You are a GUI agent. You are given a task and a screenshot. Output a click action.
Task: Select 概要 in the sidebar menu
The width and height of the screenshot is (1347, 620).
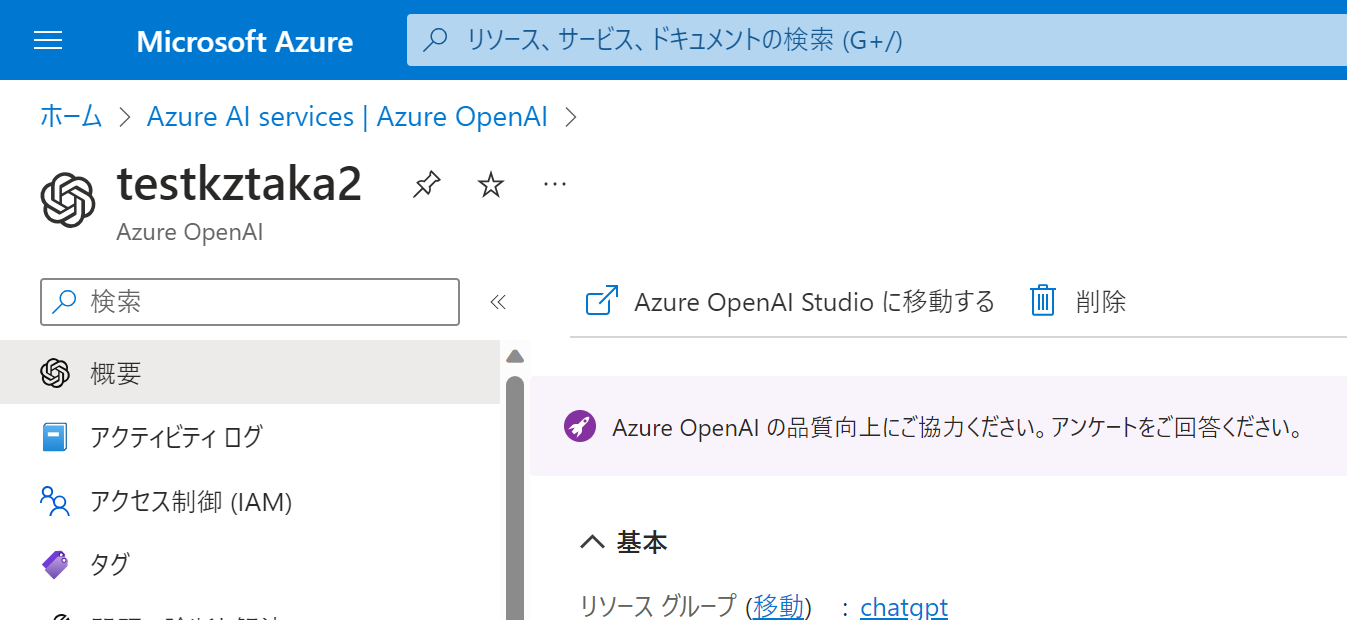pyautogui.click(x=116, y=373)
